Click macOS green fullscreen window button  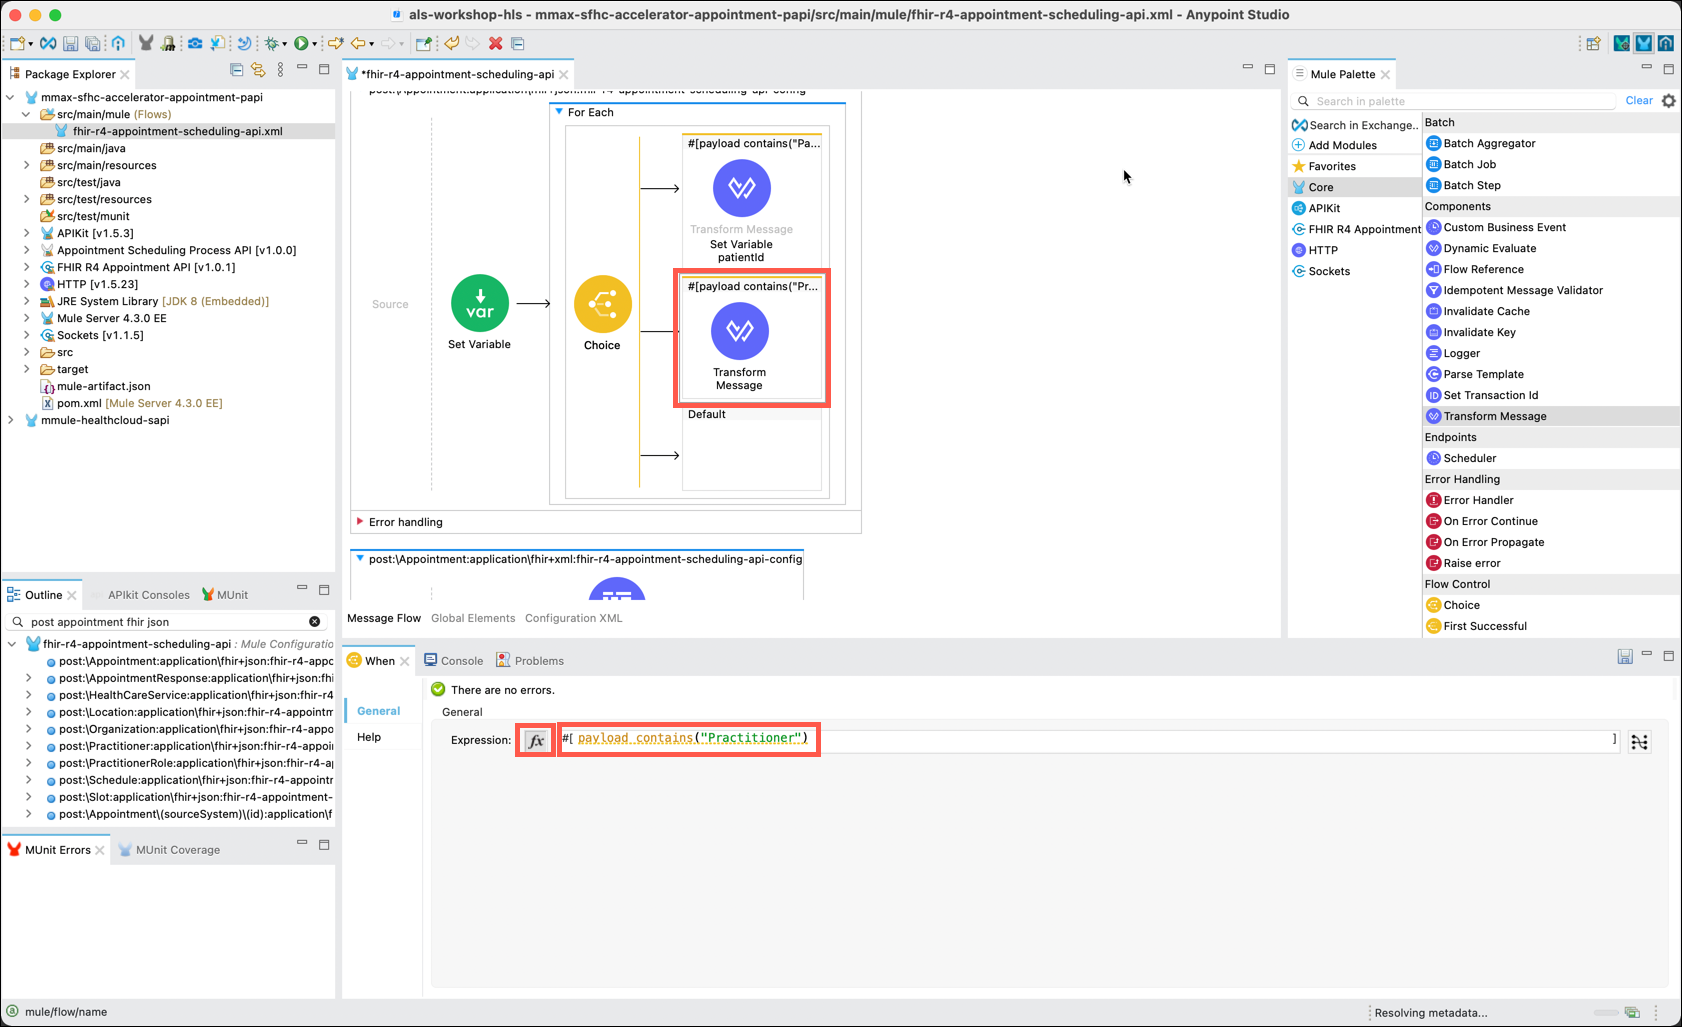tap(55, 15)
